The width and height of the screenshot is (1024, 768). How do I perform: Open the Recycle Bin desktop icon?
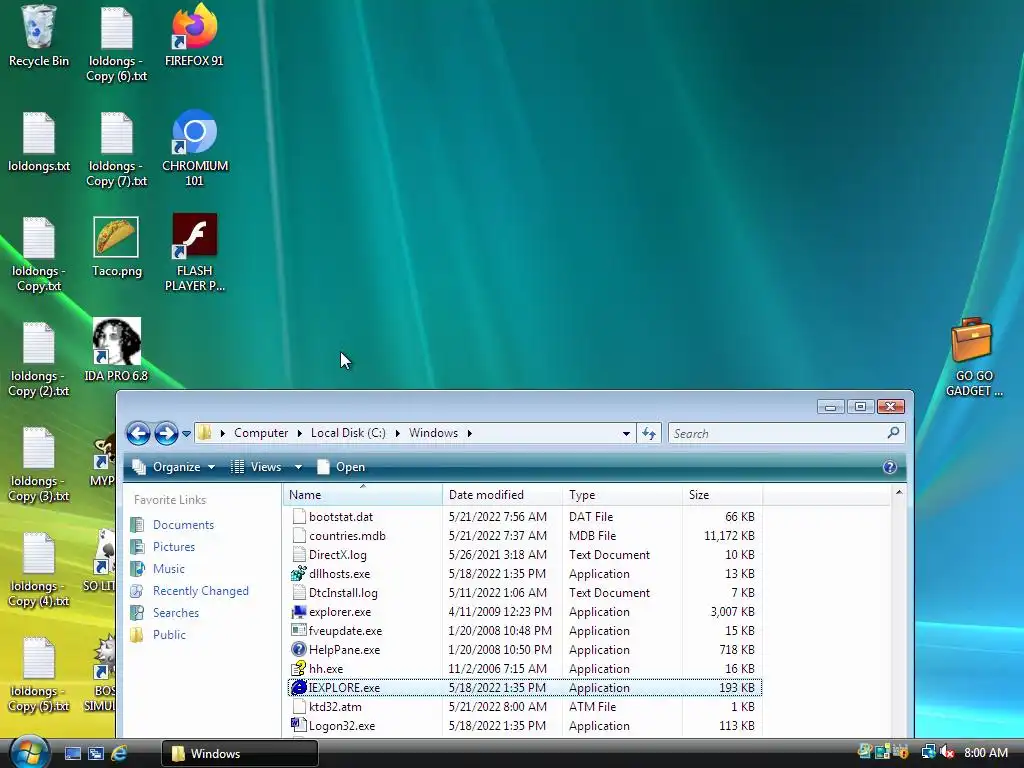pos(39,36)
